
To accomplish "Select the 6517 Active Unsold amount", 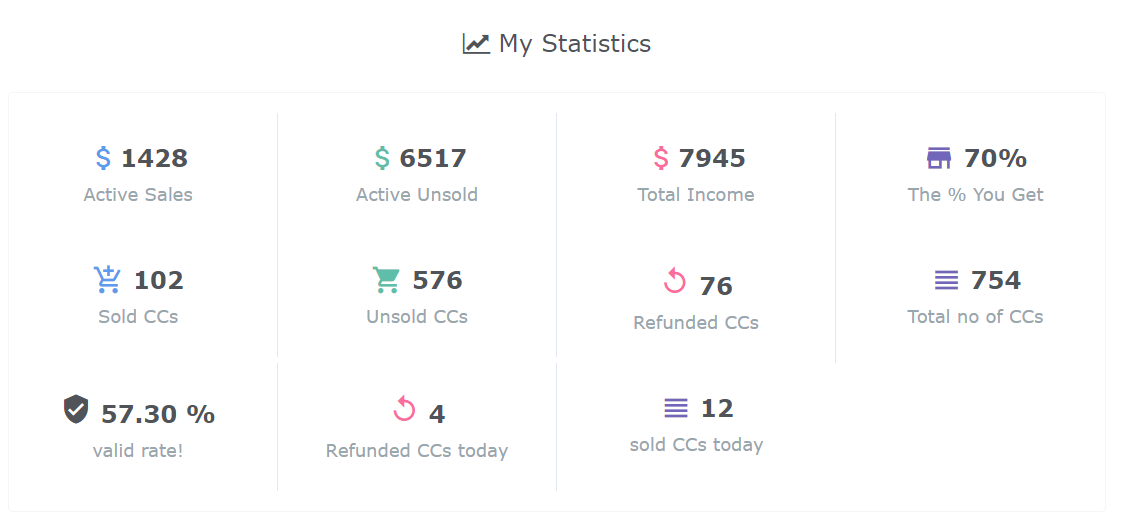I will tap(433, 158).
